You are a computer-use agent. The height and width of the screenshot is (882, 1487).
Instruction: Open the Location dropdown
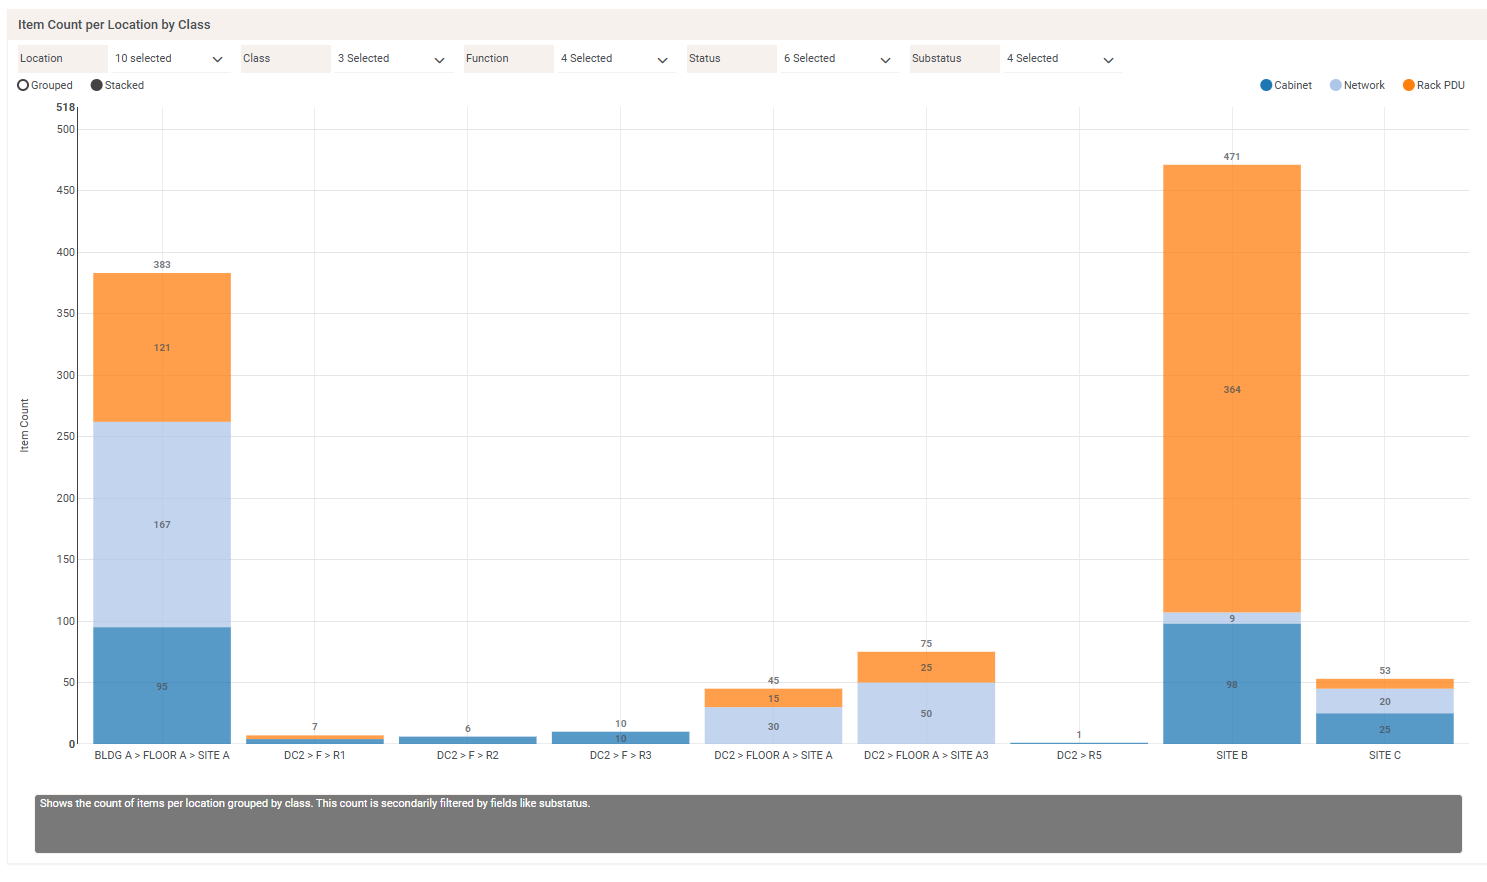[167, 59]
